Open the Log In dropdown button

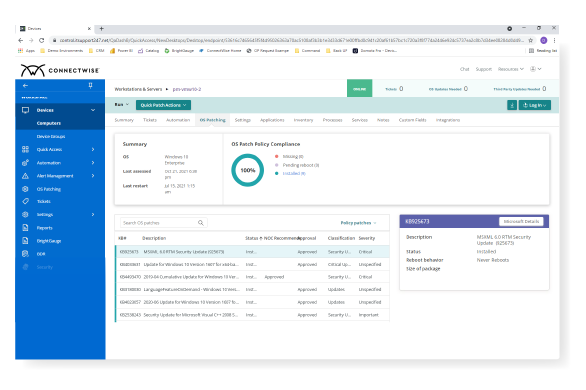click(x=535, y=105)
